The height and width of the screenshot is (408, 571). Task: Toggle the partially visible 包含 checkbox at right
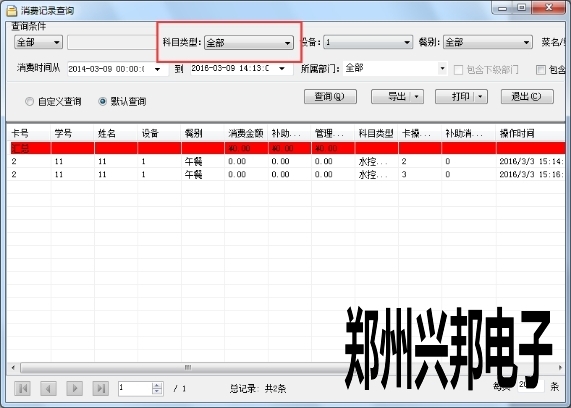coord(541,70)
